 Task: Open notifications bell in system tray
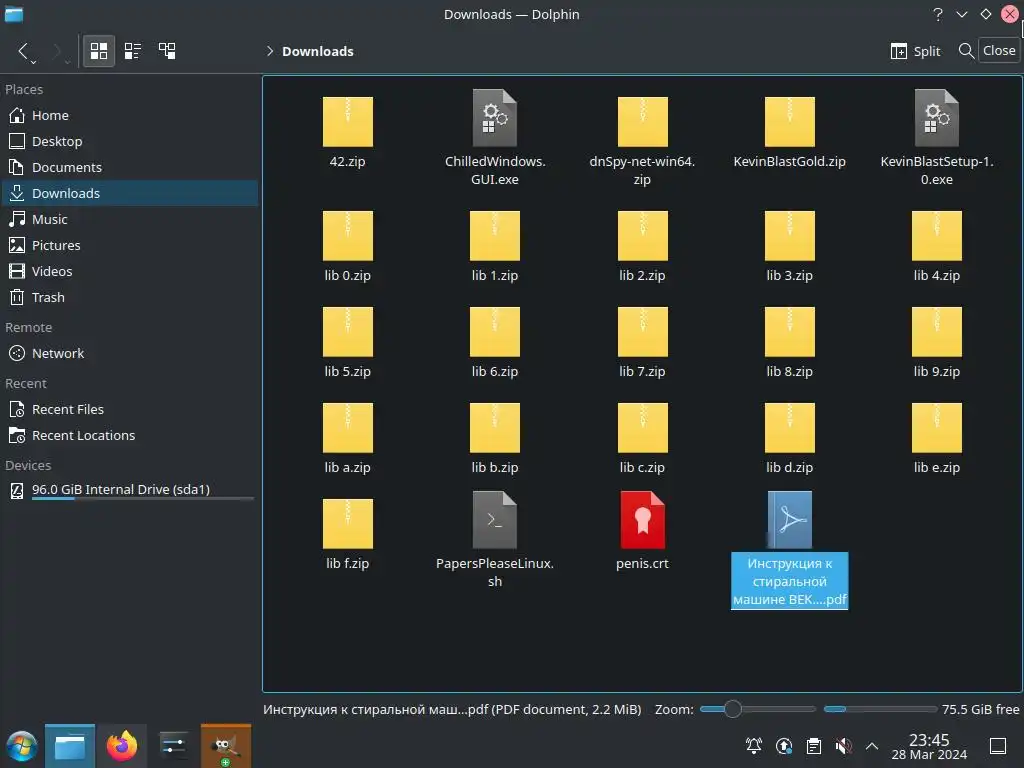(754, 746)
